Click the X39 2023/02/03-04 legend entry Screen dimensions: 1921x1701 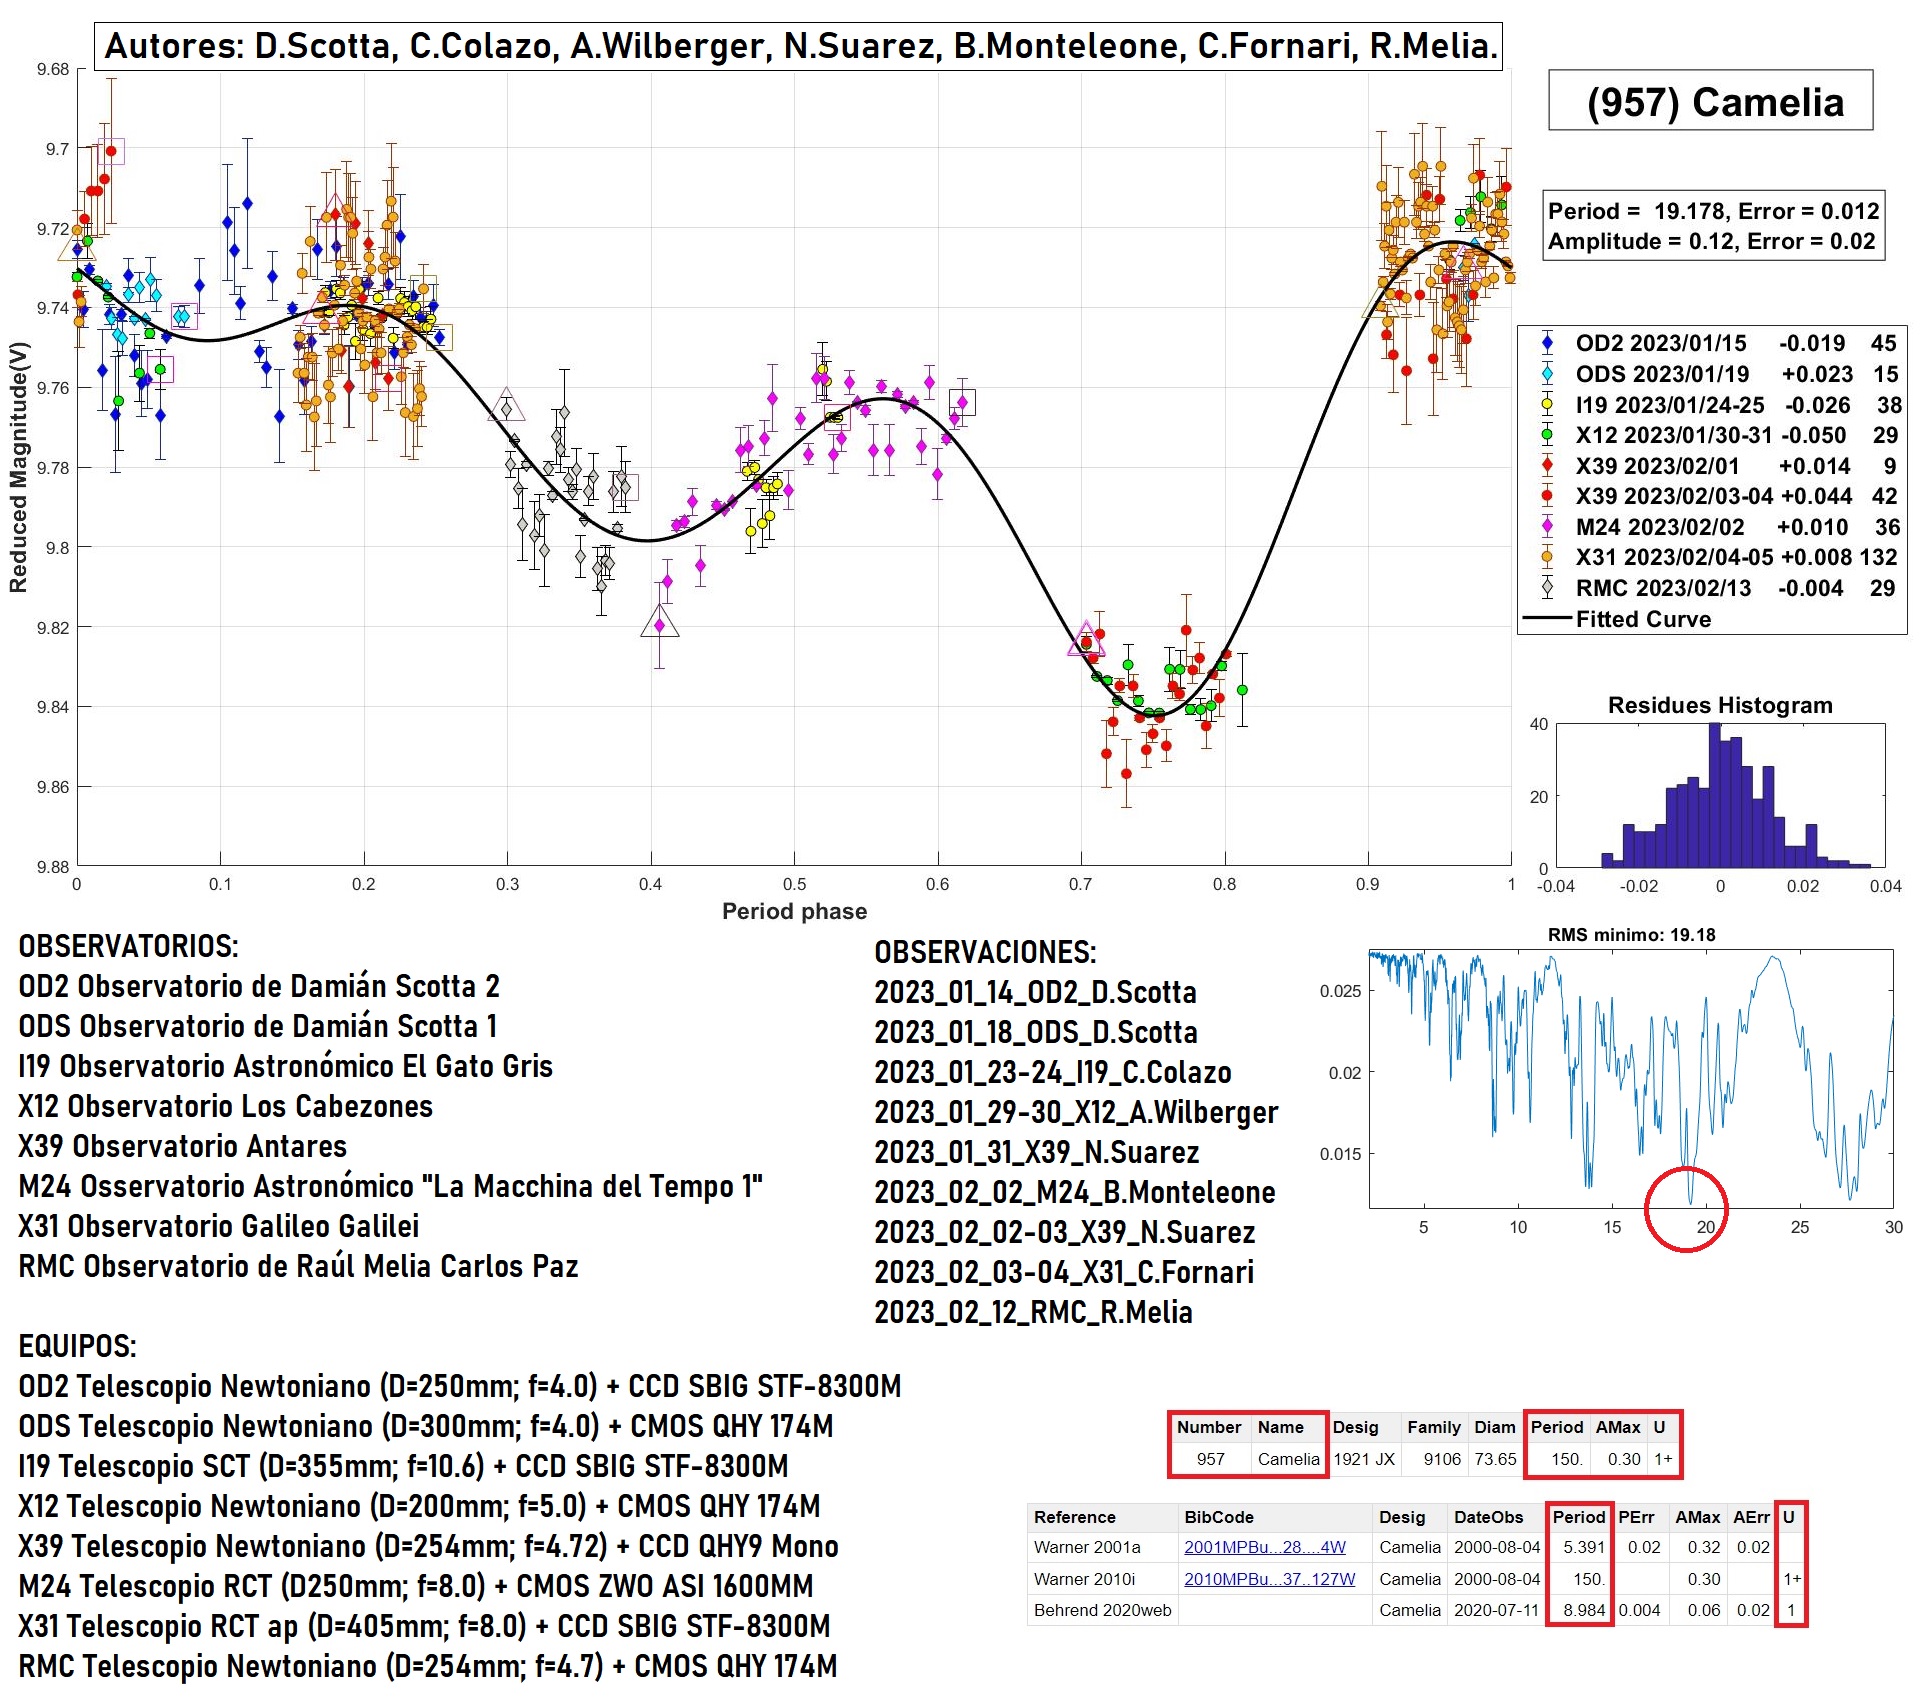point(1712,496)
